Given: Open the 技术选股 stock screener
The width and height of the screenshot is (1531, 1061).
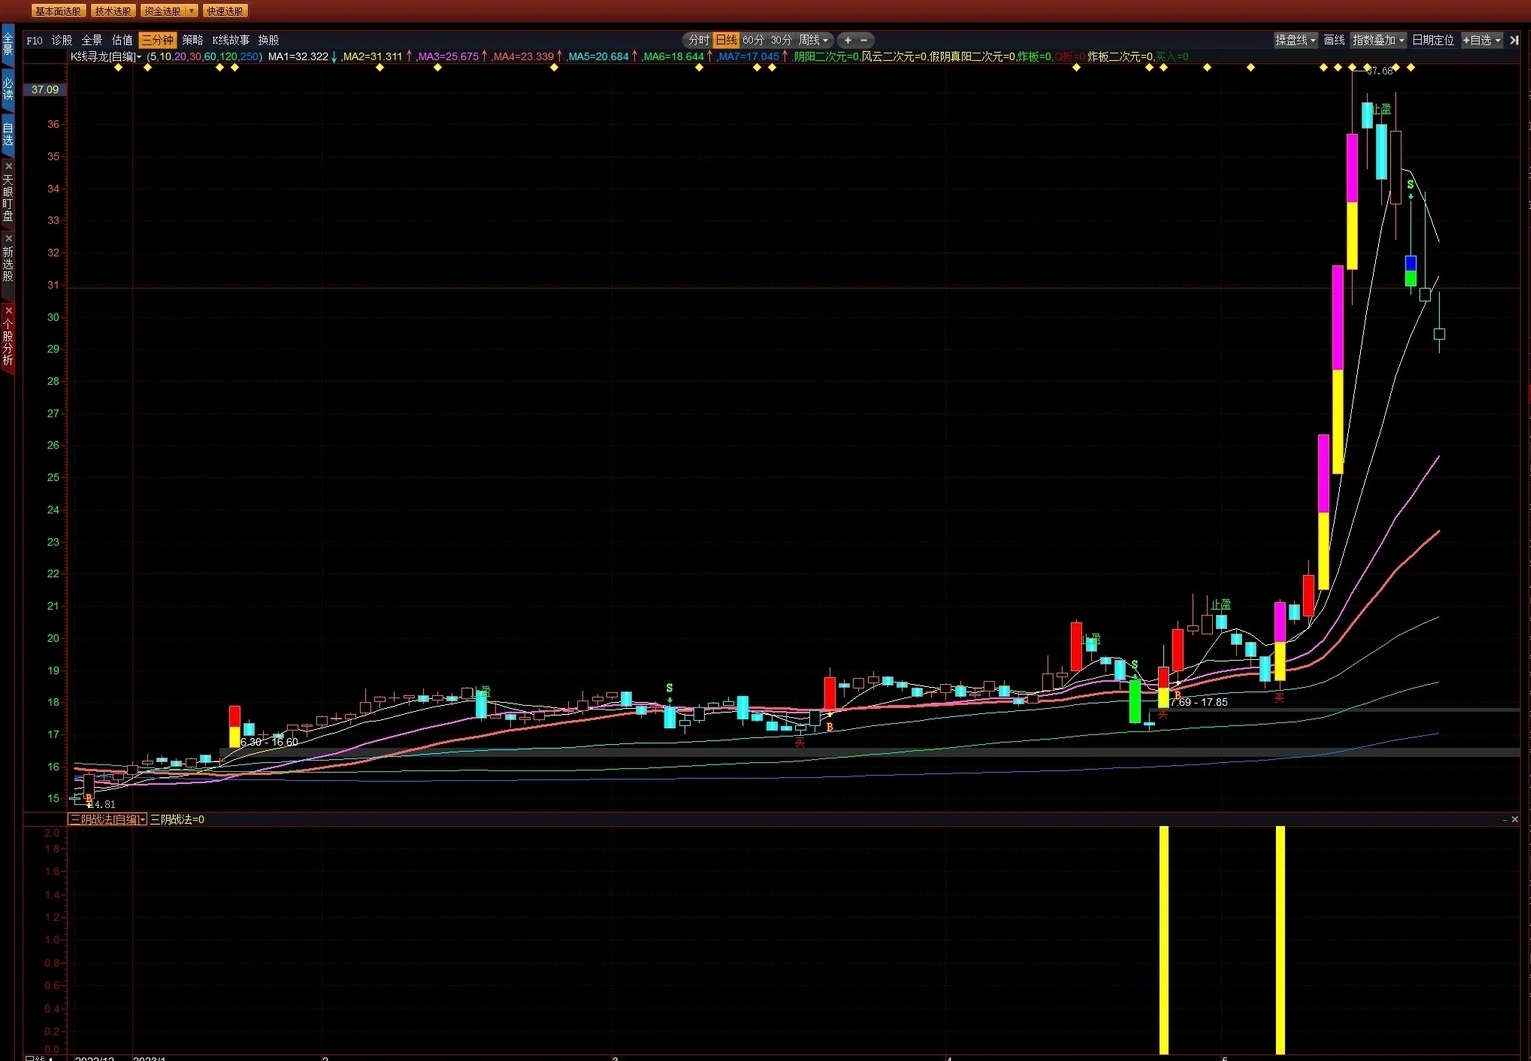Looking at the screenshot, I should (113, 11).
